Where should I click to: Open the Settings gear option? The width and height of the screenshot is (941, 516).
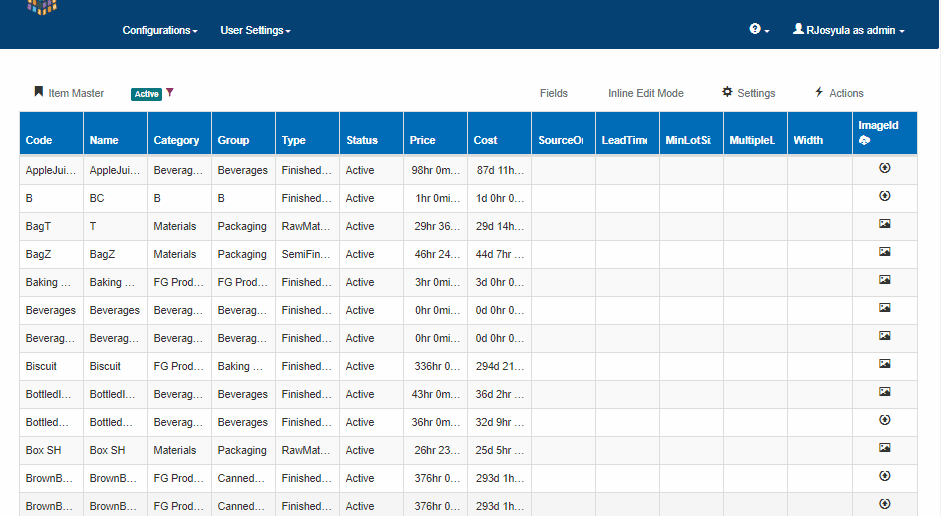[748, 93]
